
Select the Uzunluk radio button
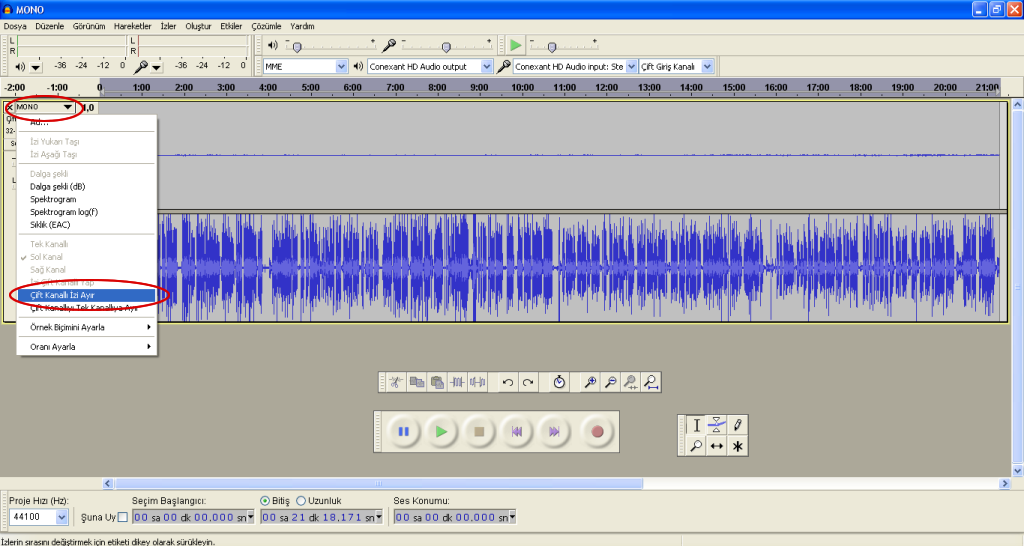tap(301, 501)
